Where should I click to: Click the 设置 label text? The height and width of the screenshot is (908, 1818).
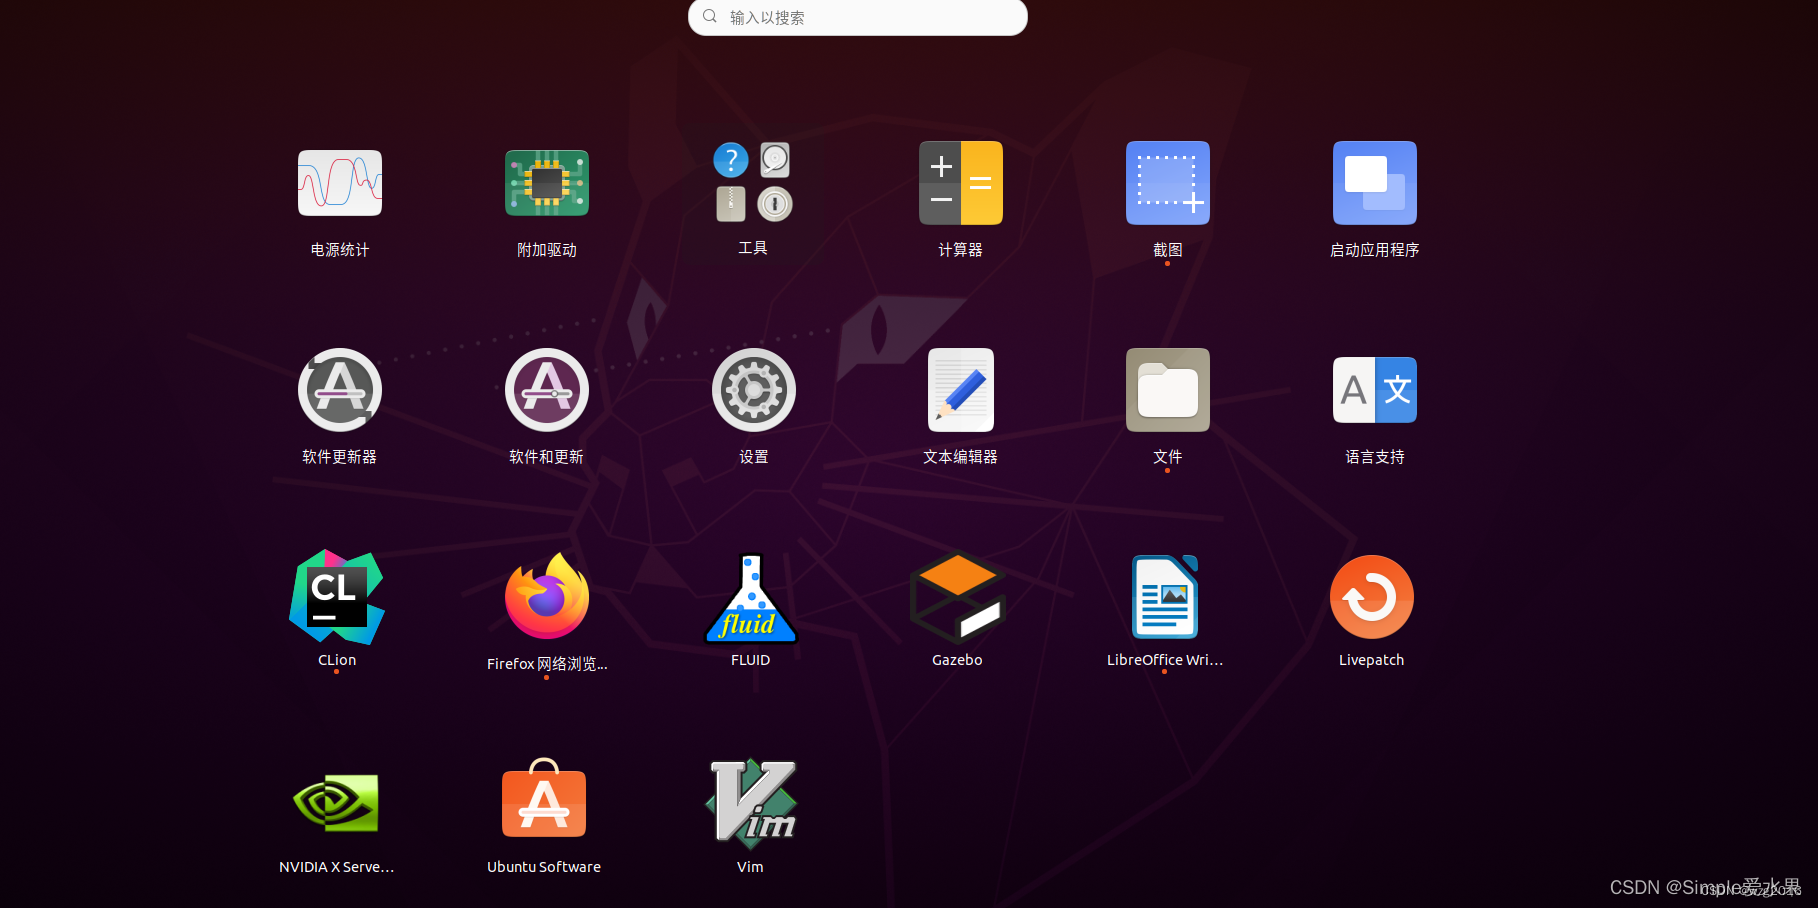tap(753, 457)
